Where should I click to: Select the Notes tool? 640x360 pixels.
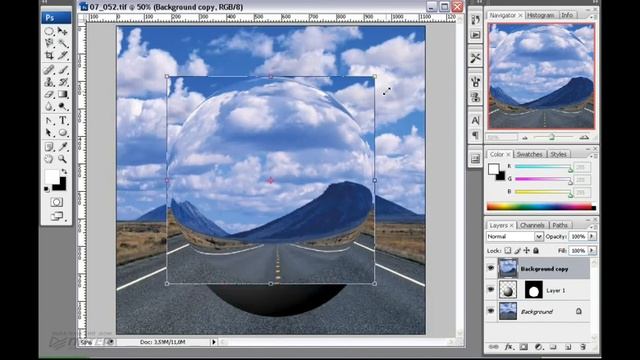click(49, 147)
